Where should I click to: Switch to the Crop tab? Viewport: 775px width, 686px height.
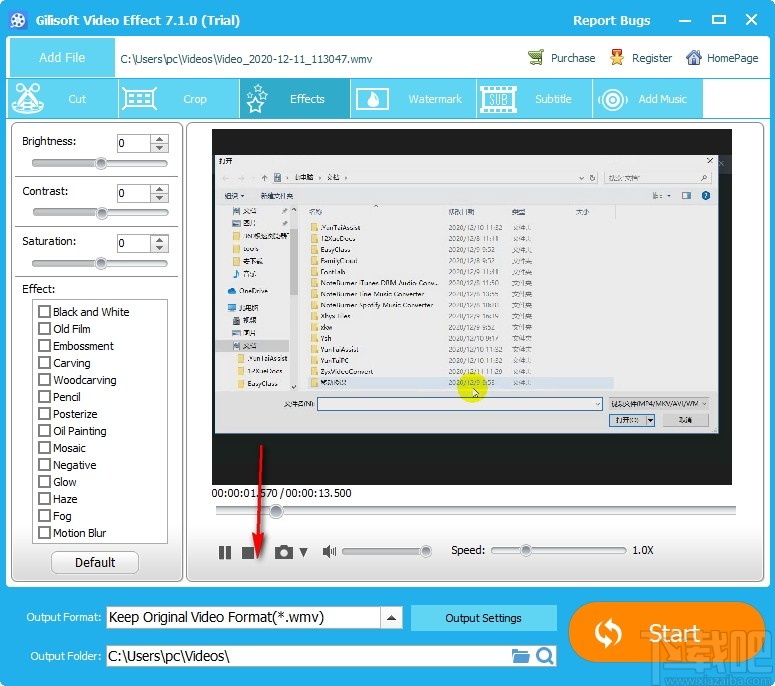[x=179, y=99]
